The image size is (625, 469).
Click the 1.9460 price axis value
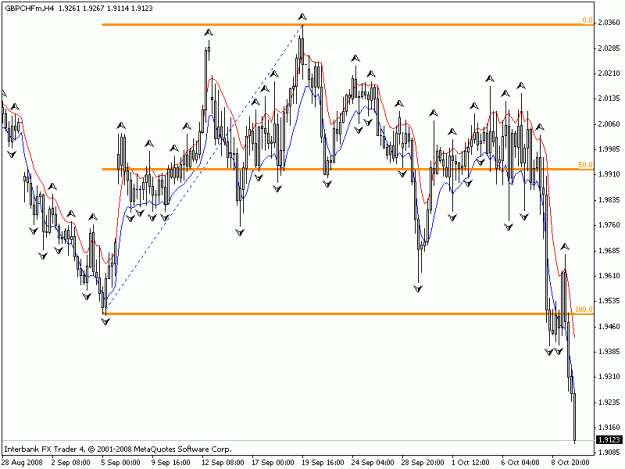[x=609, y=326]
